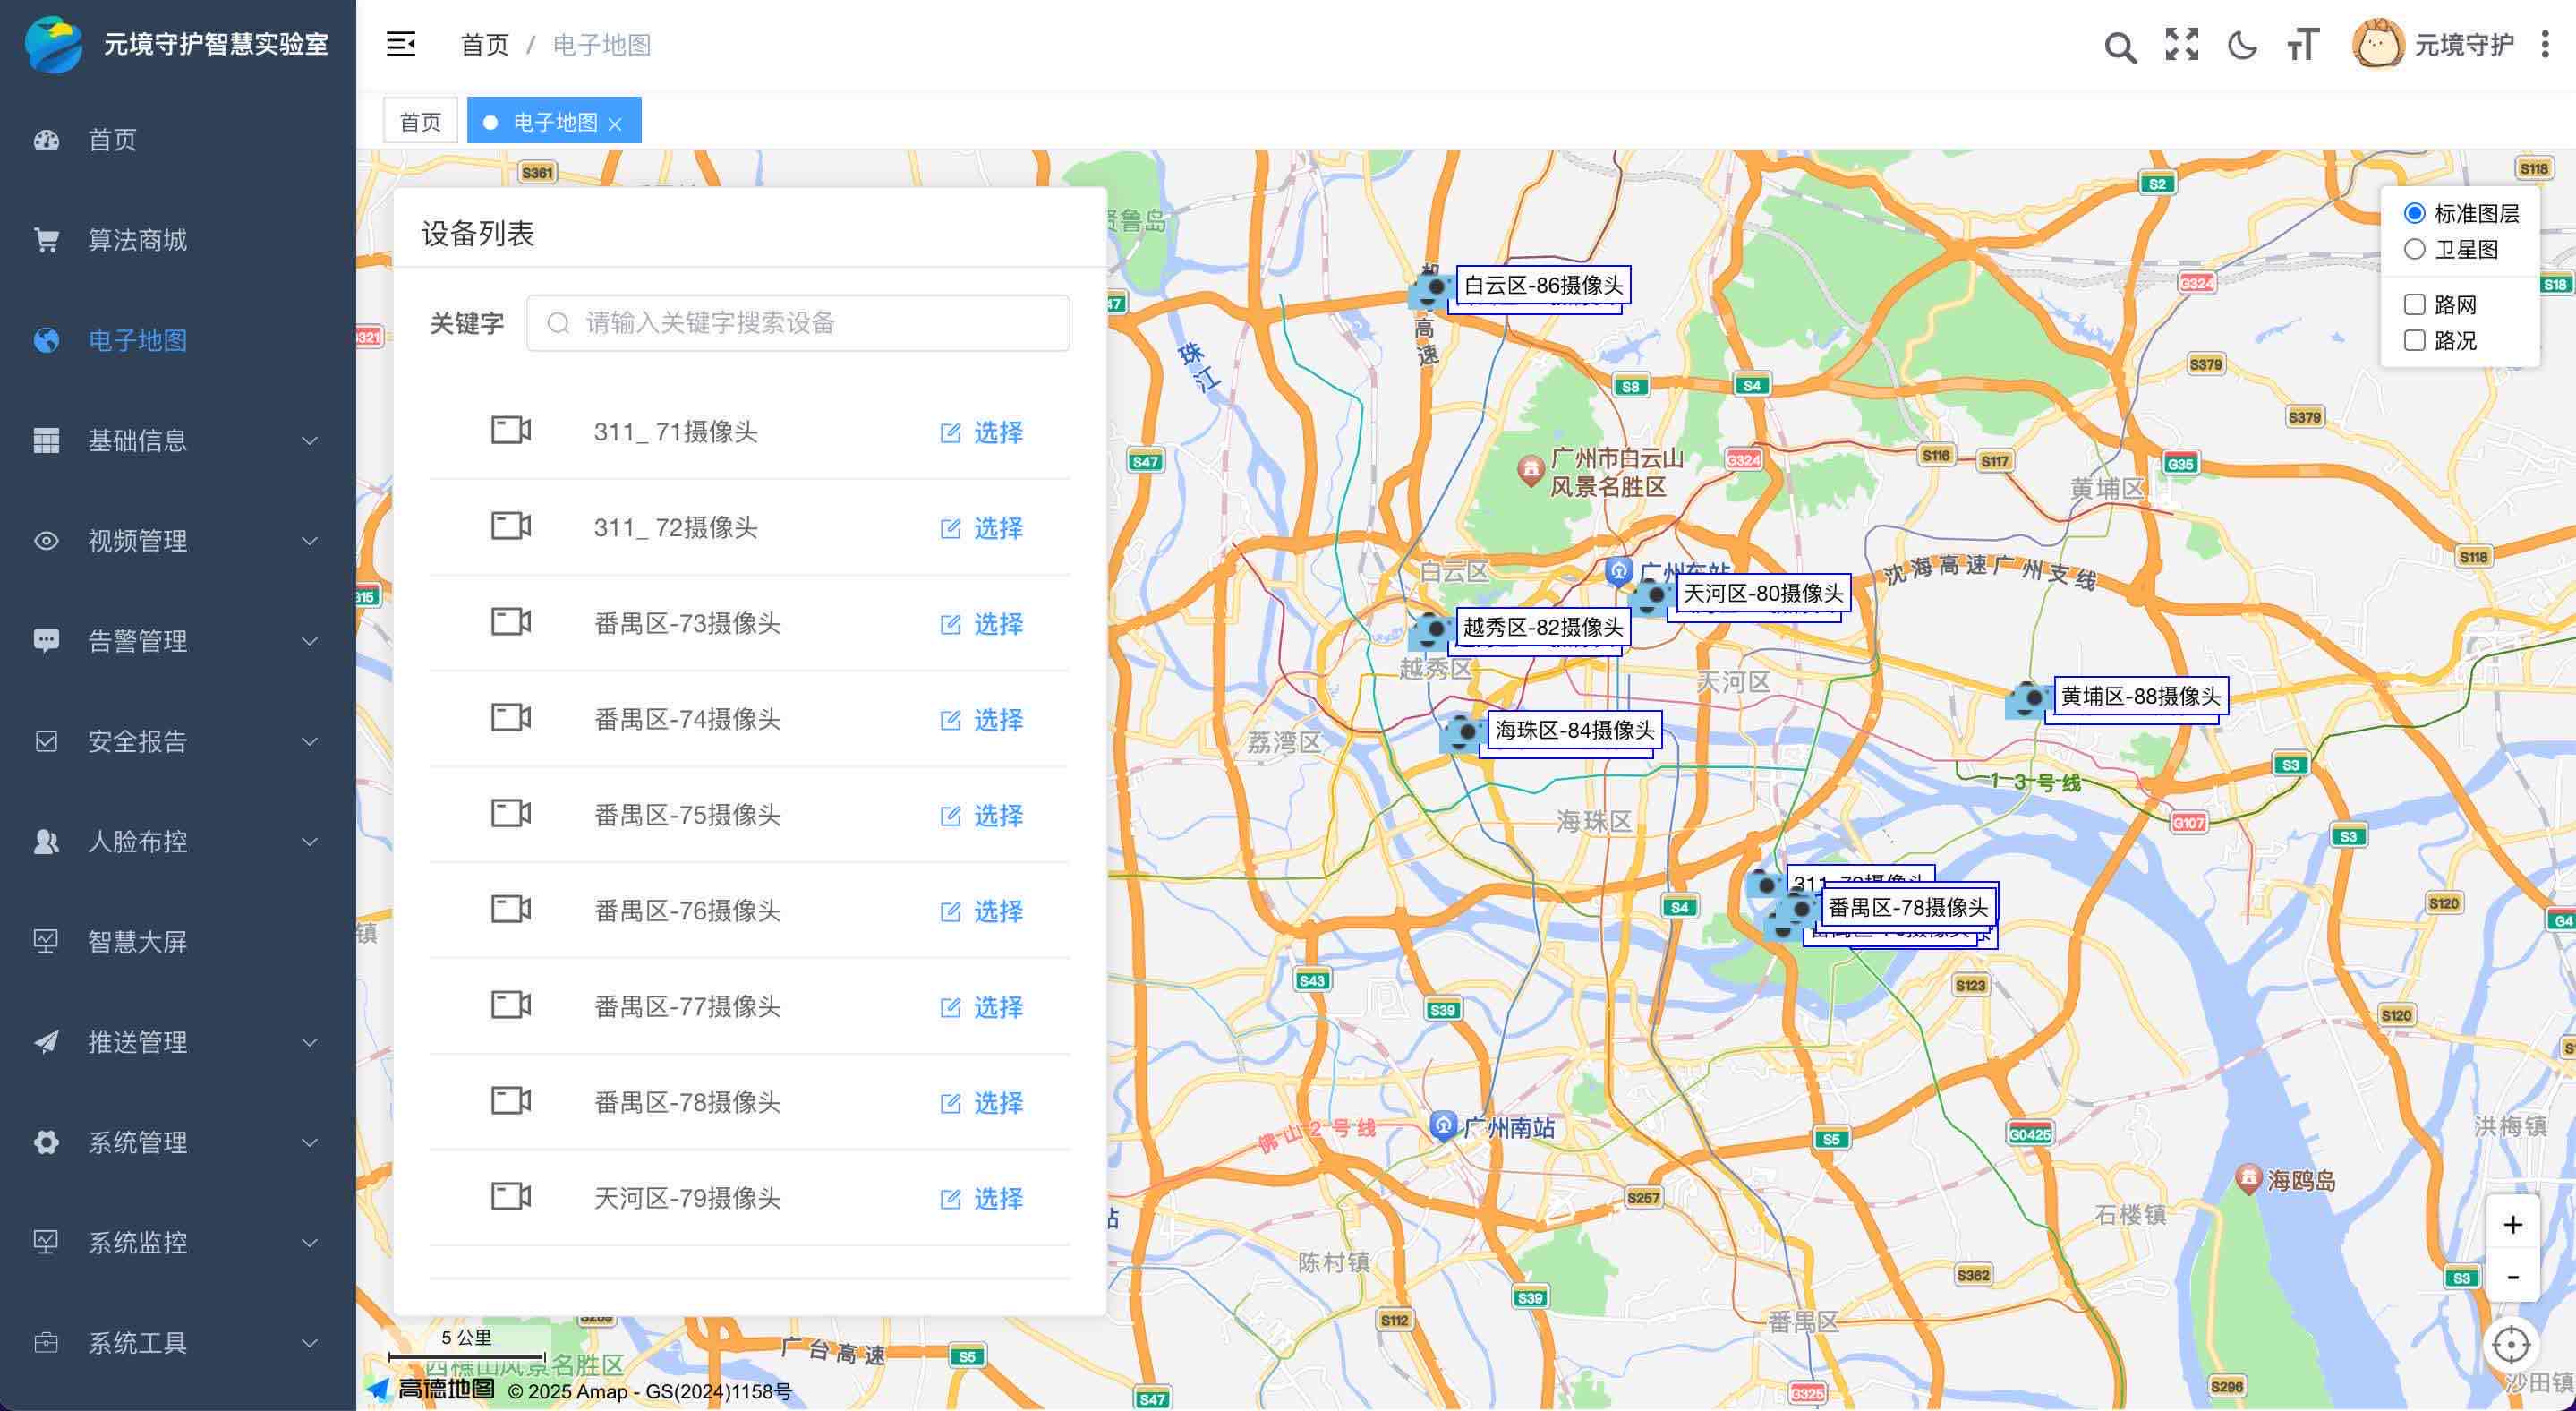Enable the 路况 traffic checkbox
Viewport: 2576px width, 1411px height.
pyautogui.click(x=2414, y=340)
